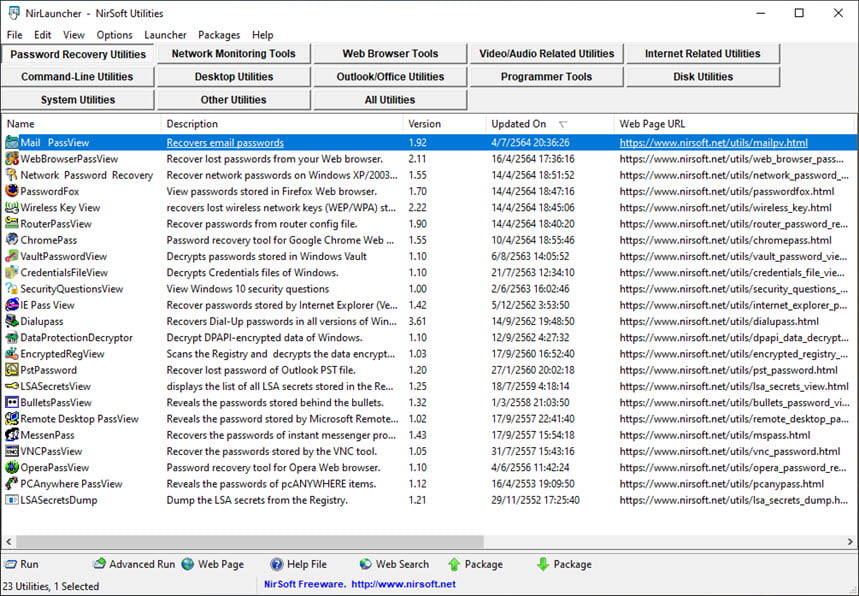Show the All Utilities tab
Screen dimensions: 859x596
coord(390,100)
